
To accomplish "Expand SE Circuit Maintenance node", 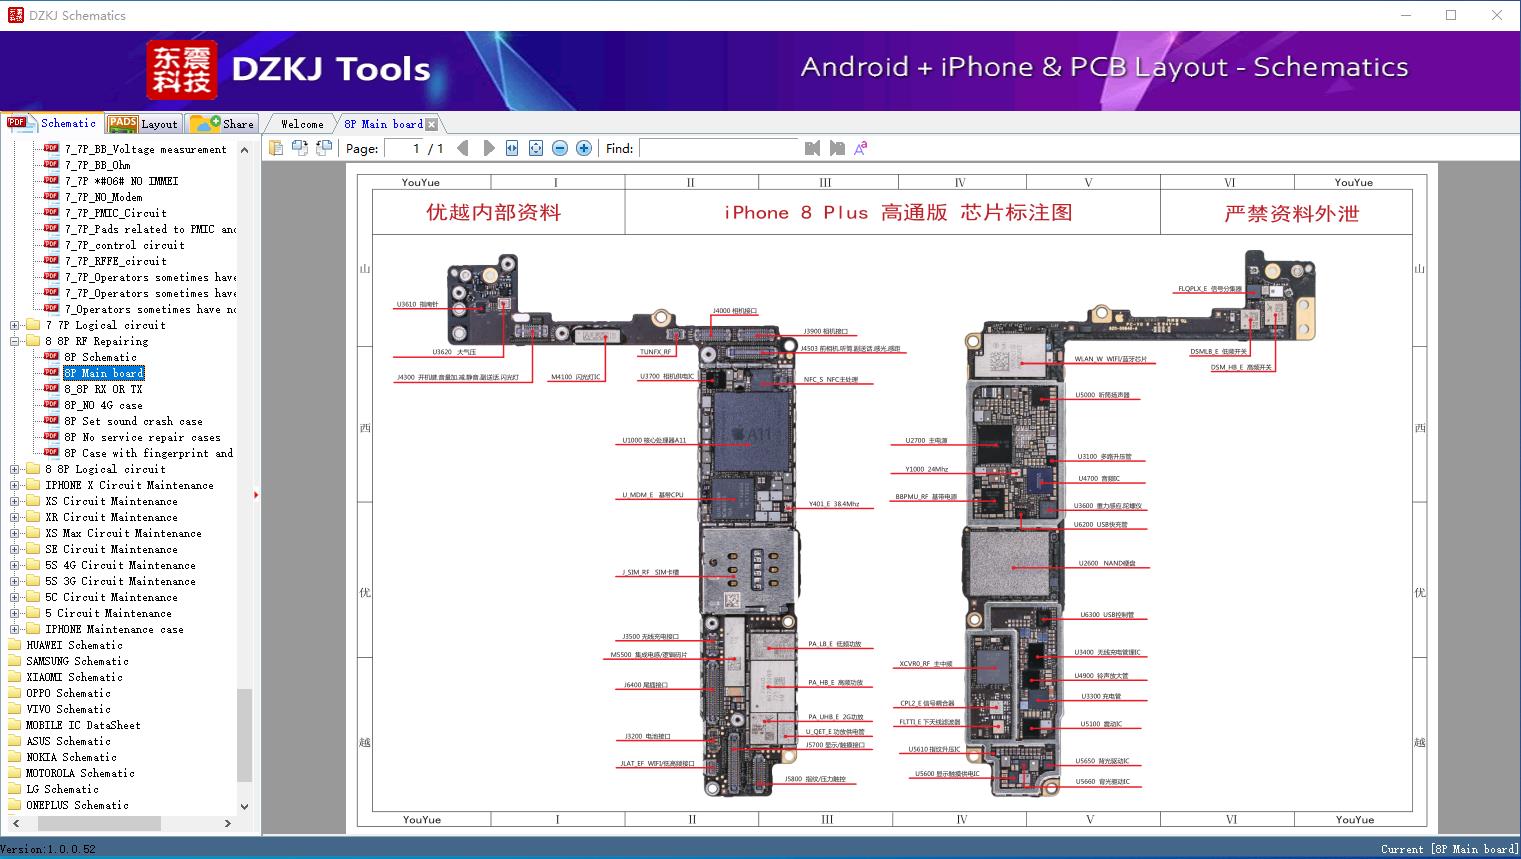I will point(15,549).
